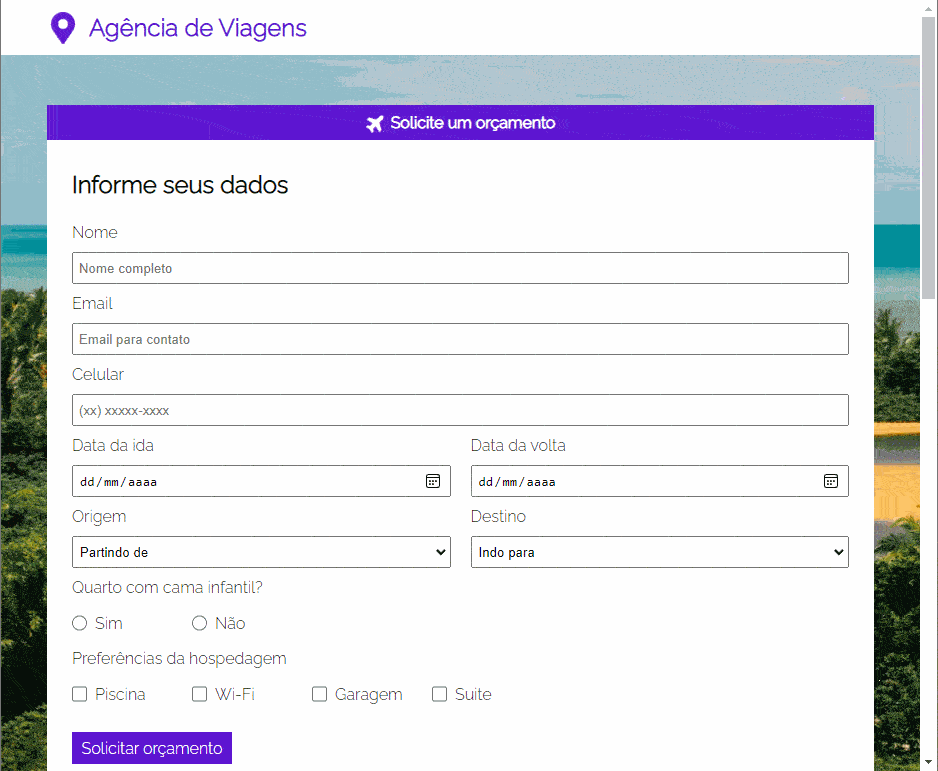Screen dimensions: 938x771
Task: Click the Agência de Viagens title link
Action: [197, 28]
